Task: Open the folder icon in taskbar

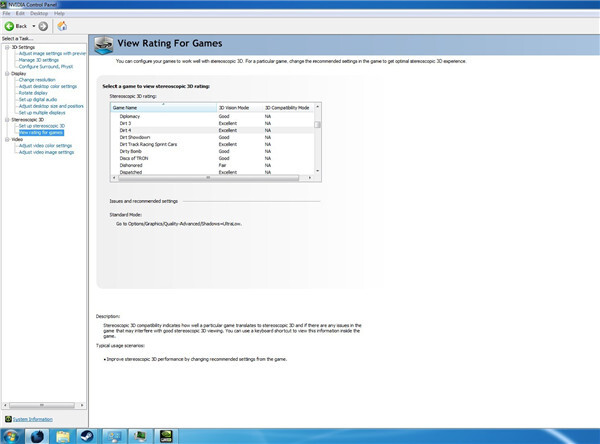Action: [x=63, y=435]
